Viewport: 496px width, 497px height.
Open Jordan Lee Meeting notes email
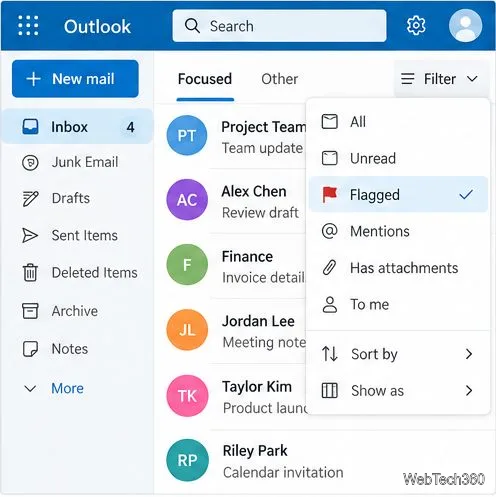(231, 331)
